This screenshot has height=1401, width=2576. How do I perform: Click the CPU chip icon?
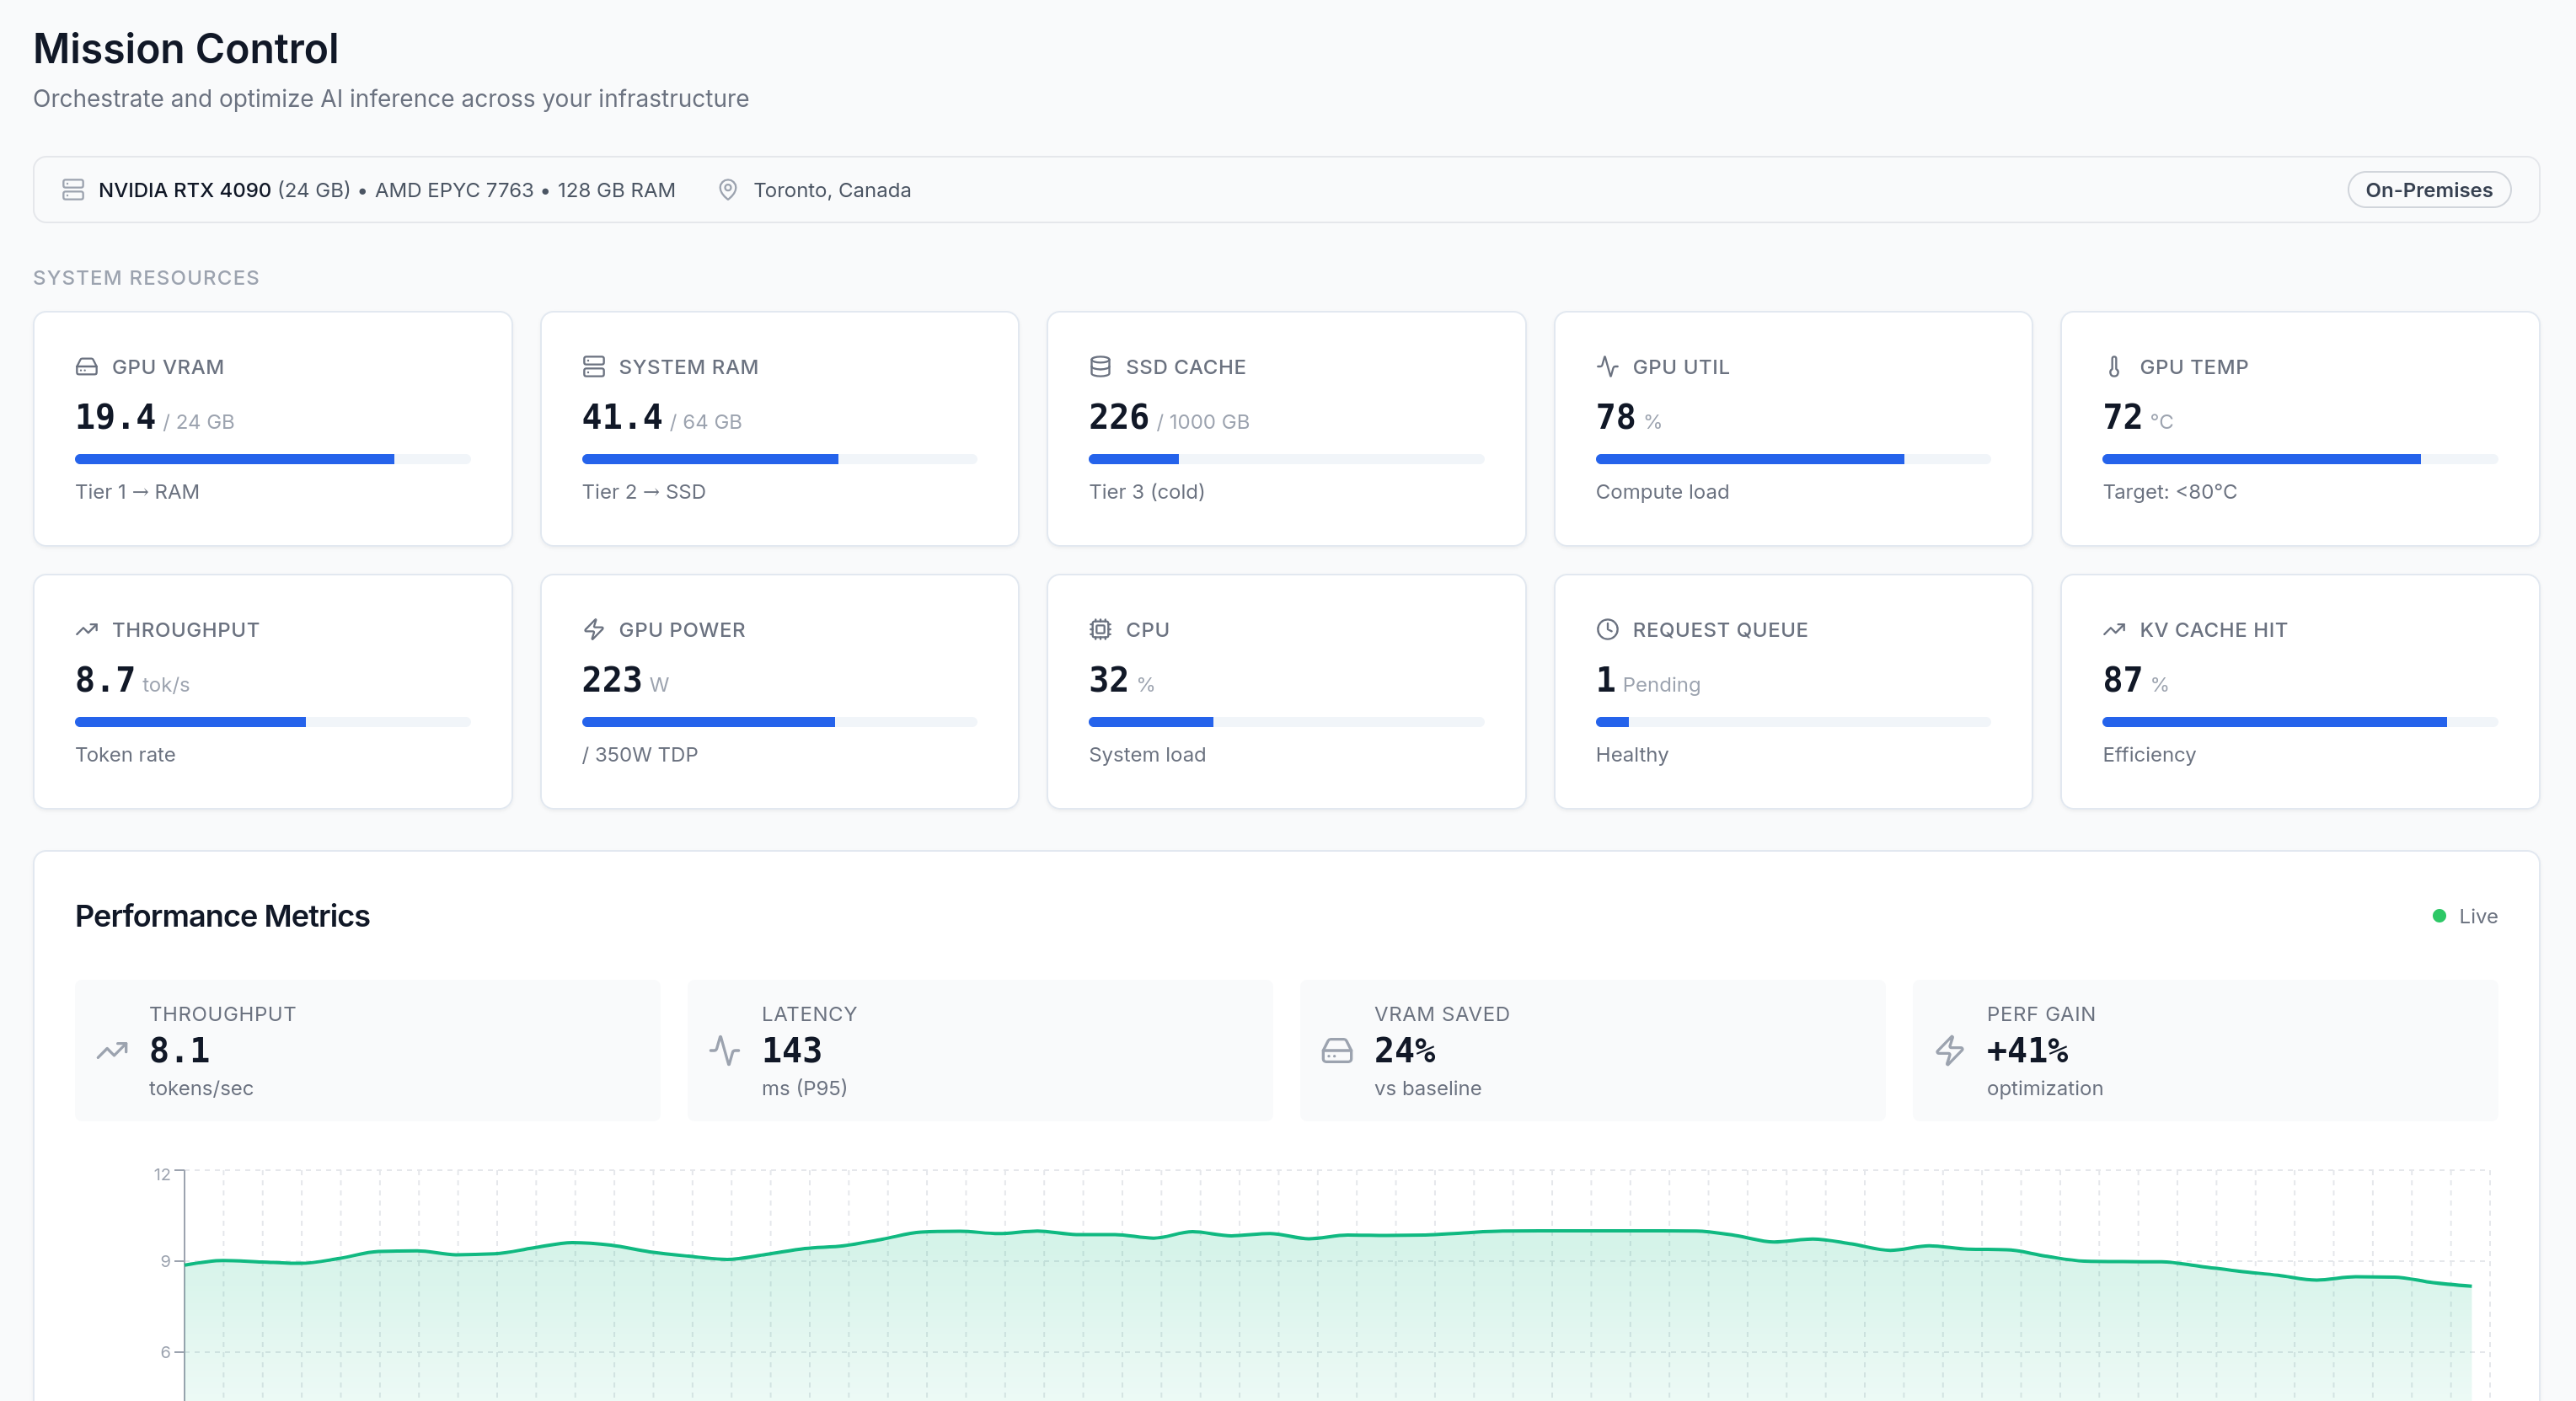(1100, 629)
